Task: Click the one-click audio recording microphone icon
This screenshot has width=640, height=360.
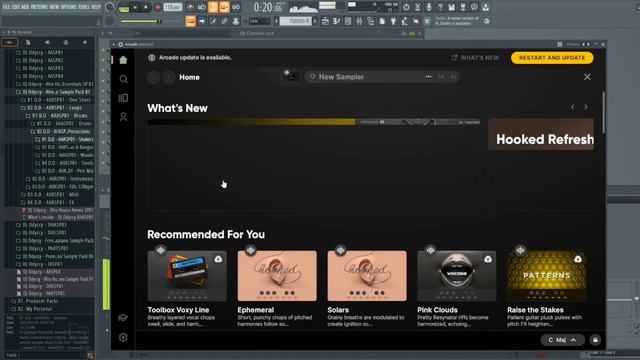Action: (429, 7)
